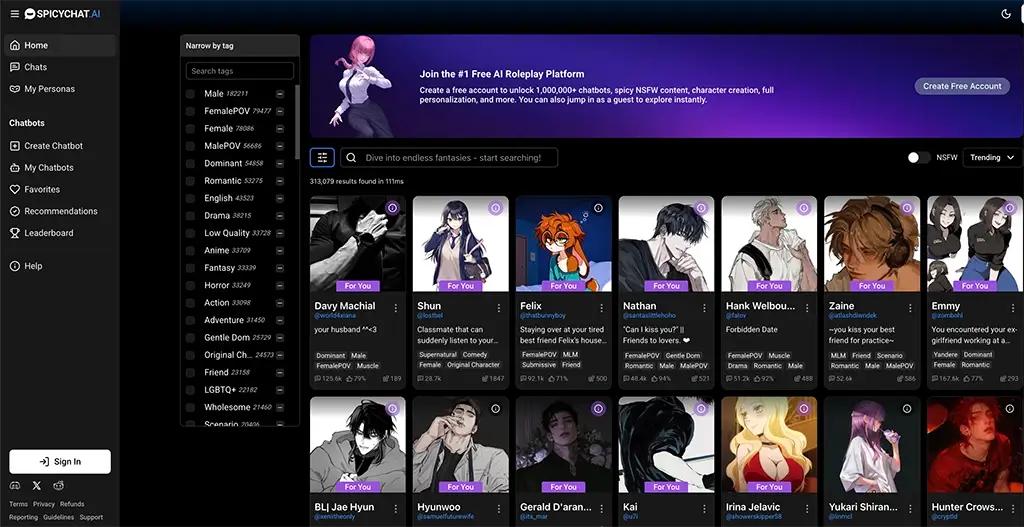Toggle dark mode moon icon
The image size is (1024, 527).
point(1006,14)
